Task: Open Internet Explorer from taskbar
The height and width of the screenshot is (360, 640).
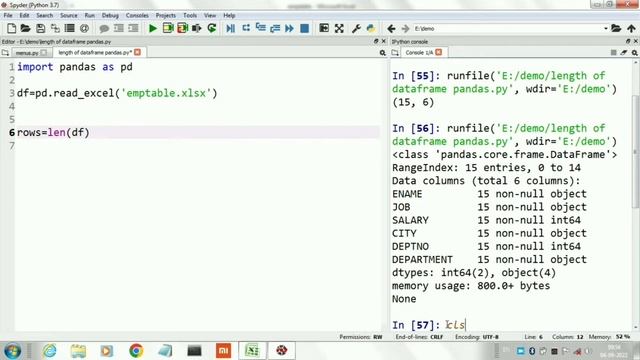Action: 49,351
